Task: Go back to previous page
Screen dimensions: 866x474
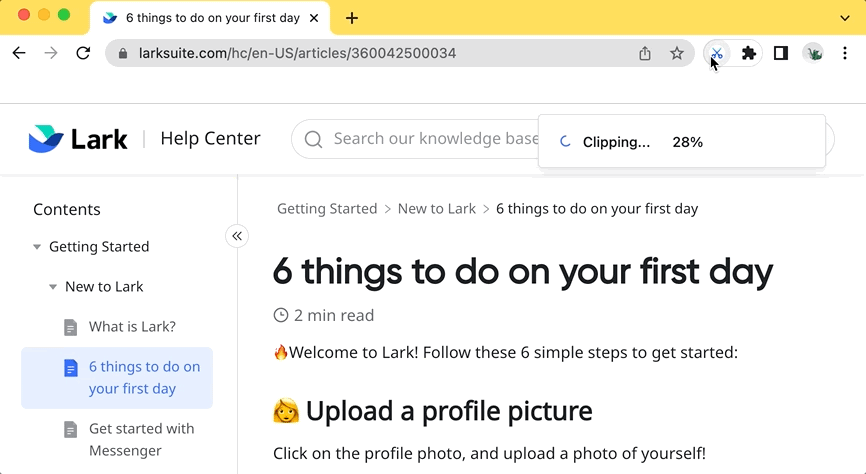Action: (19, 54)
